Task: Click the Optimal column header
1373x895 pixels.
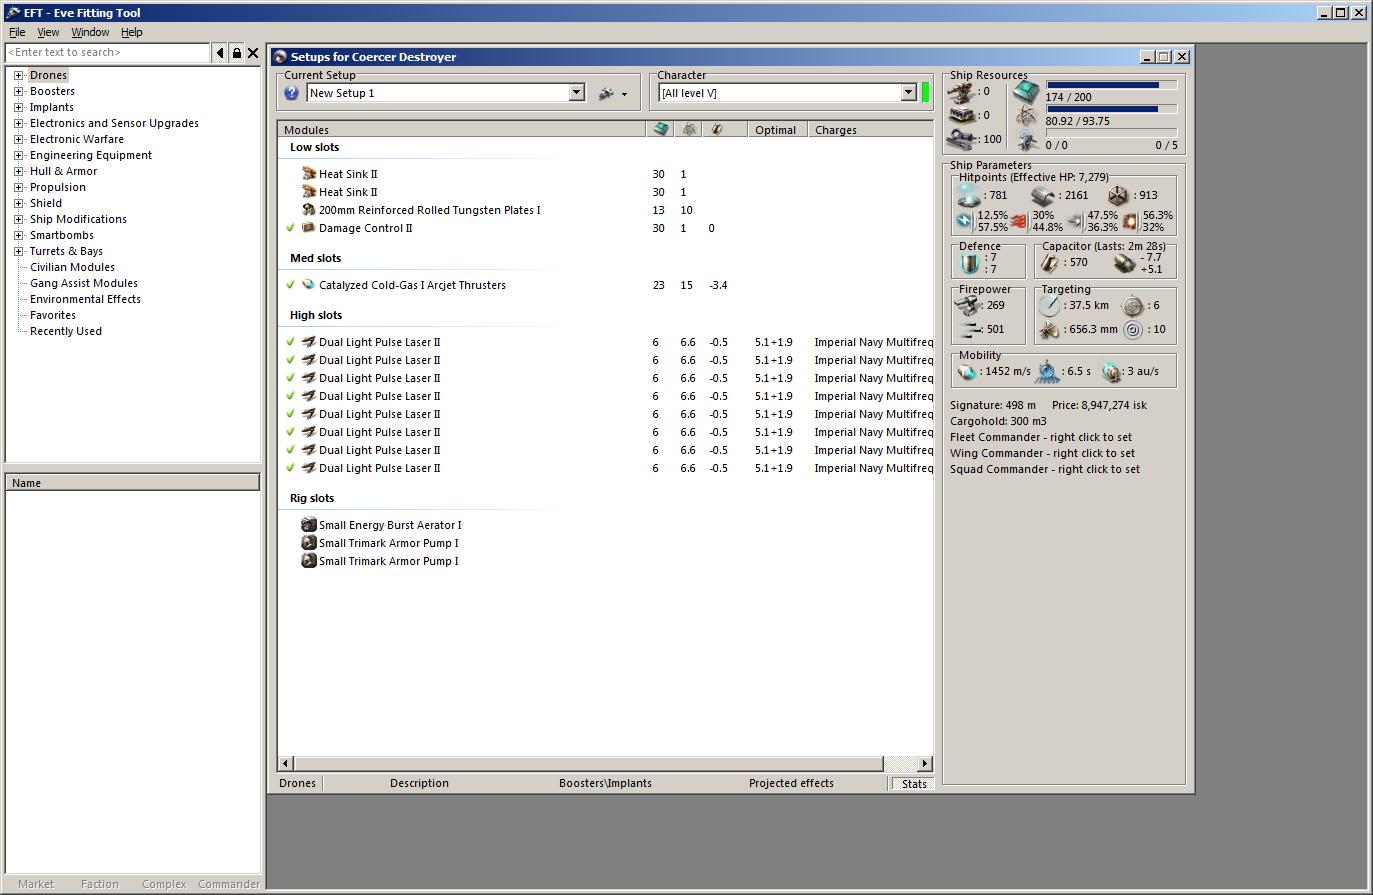Action: [776, 130]
